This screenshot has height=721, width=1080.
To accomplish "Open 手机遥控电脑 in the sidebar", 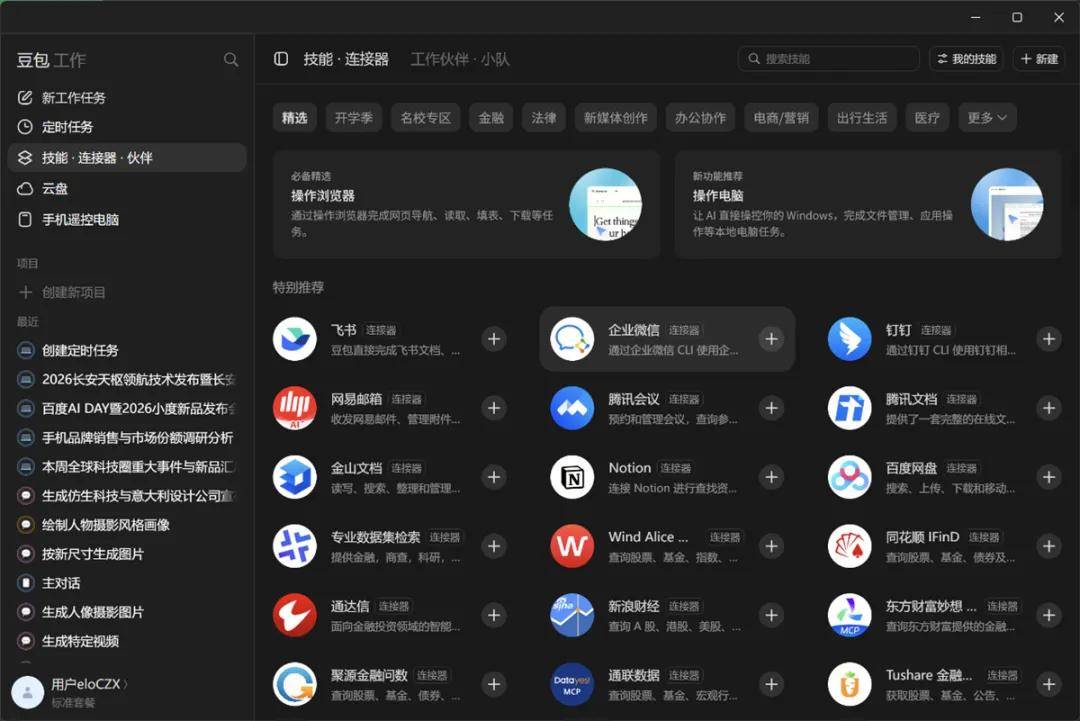I will 127,220.
